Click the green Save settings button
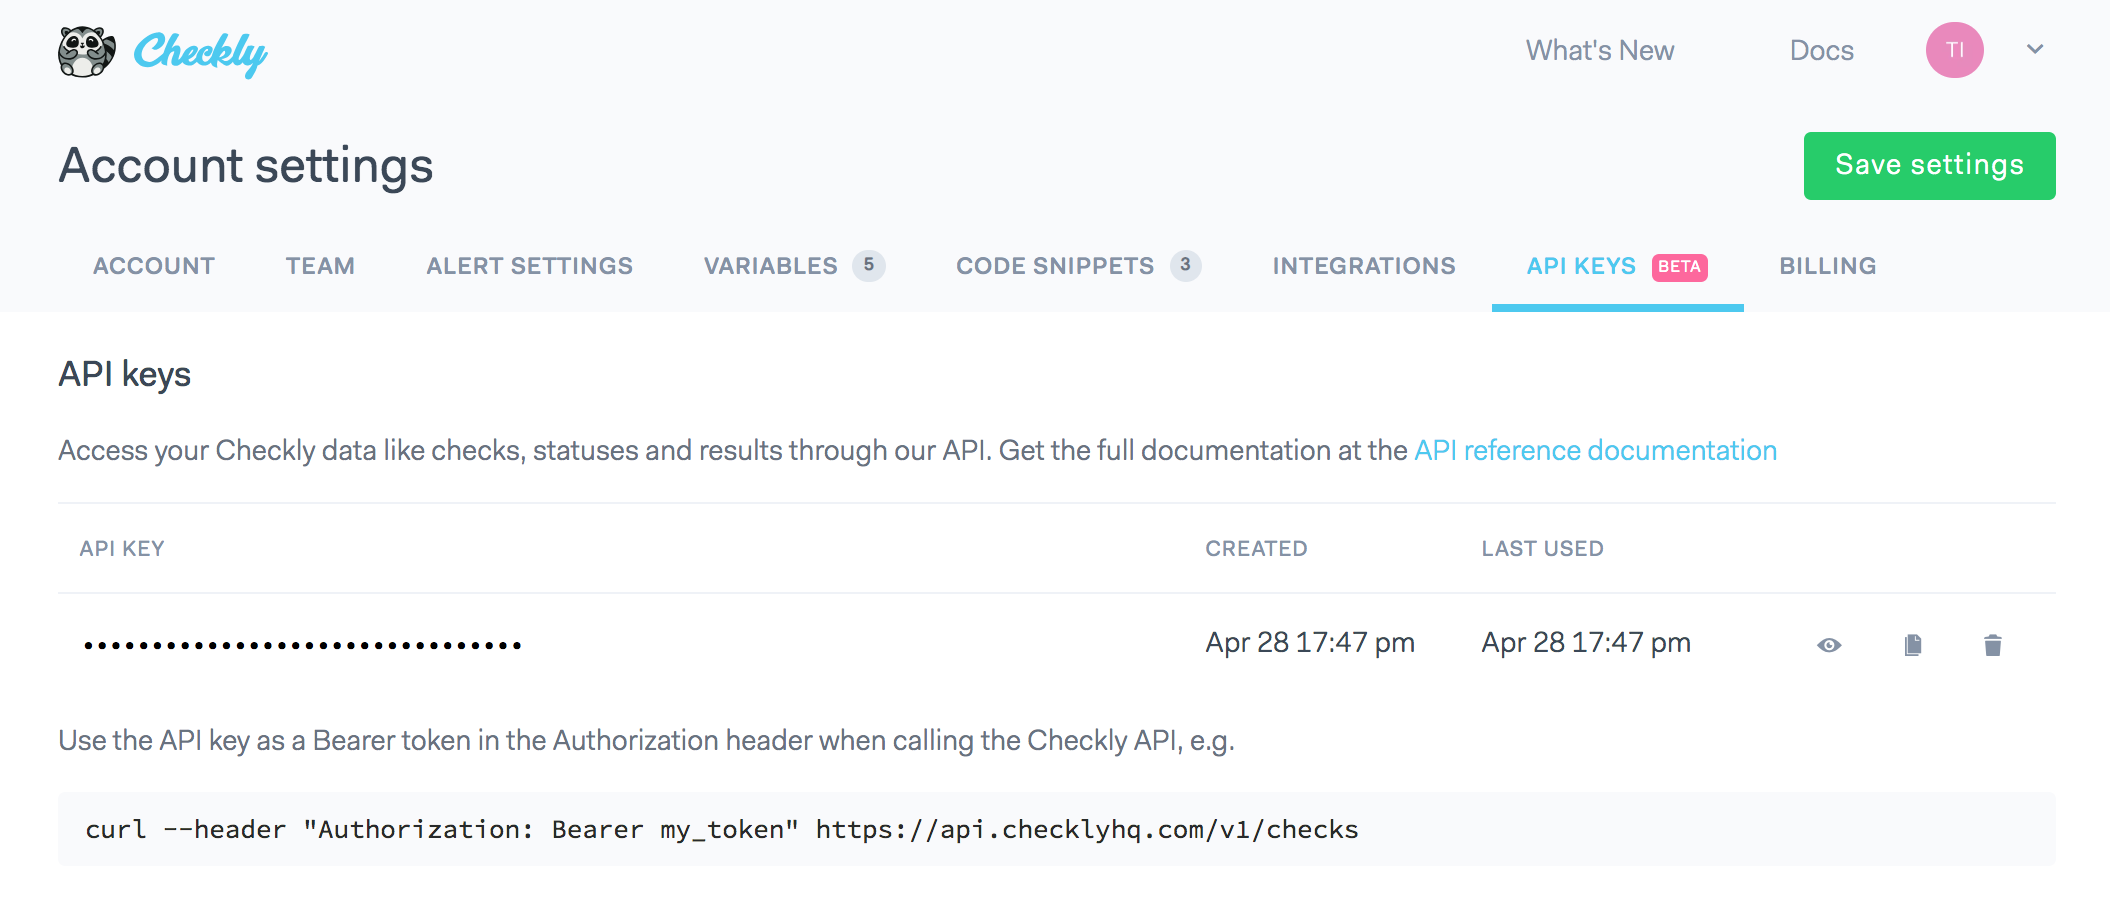 click(1929, 165)
